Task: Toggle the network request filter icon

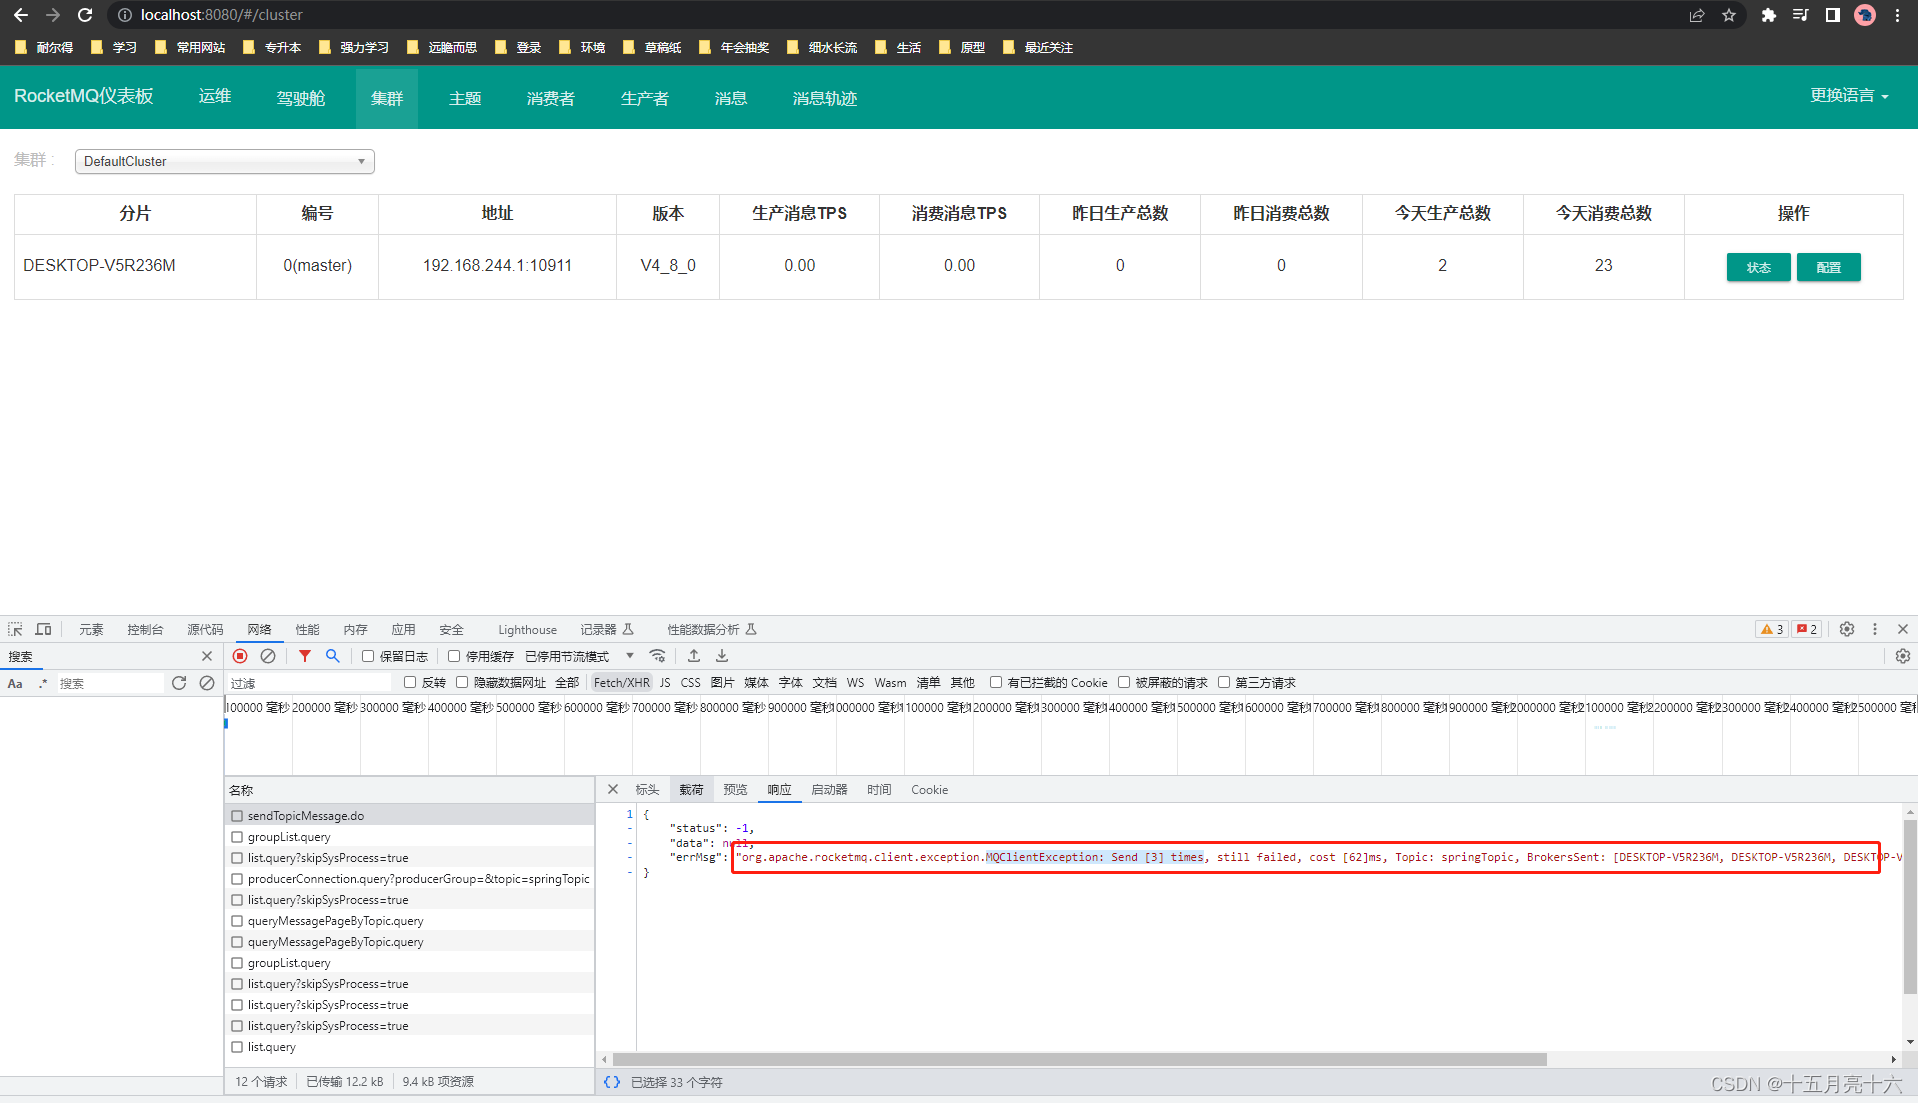Action: [x=305, y=656]
